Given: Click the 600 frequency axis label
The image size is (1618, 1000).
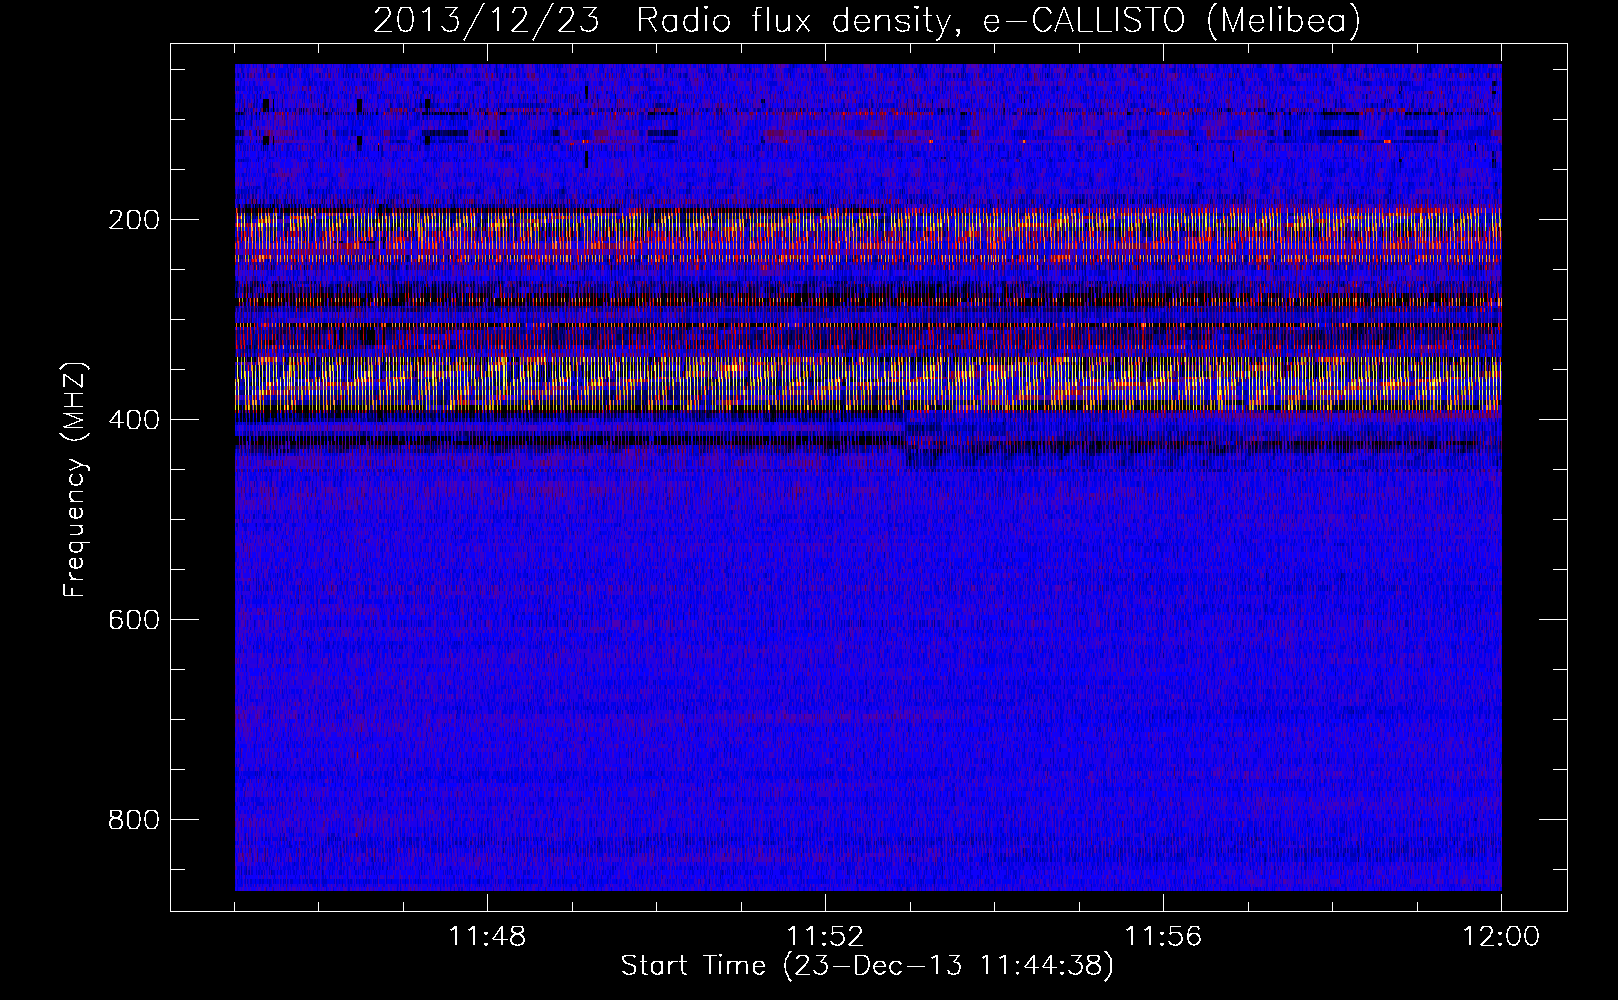Looking at the screenshot, I should tap(133, 620).
